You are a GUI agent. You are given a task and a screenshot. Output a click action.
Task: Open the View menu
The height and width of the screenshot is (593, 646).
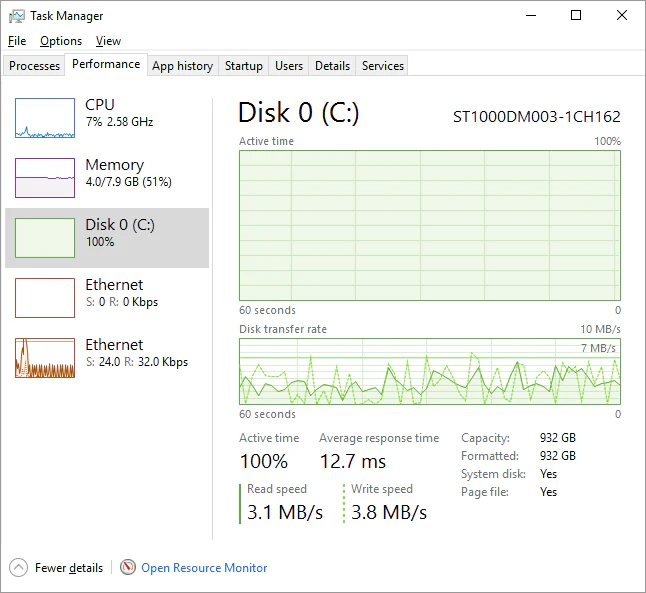click(108, 41)
